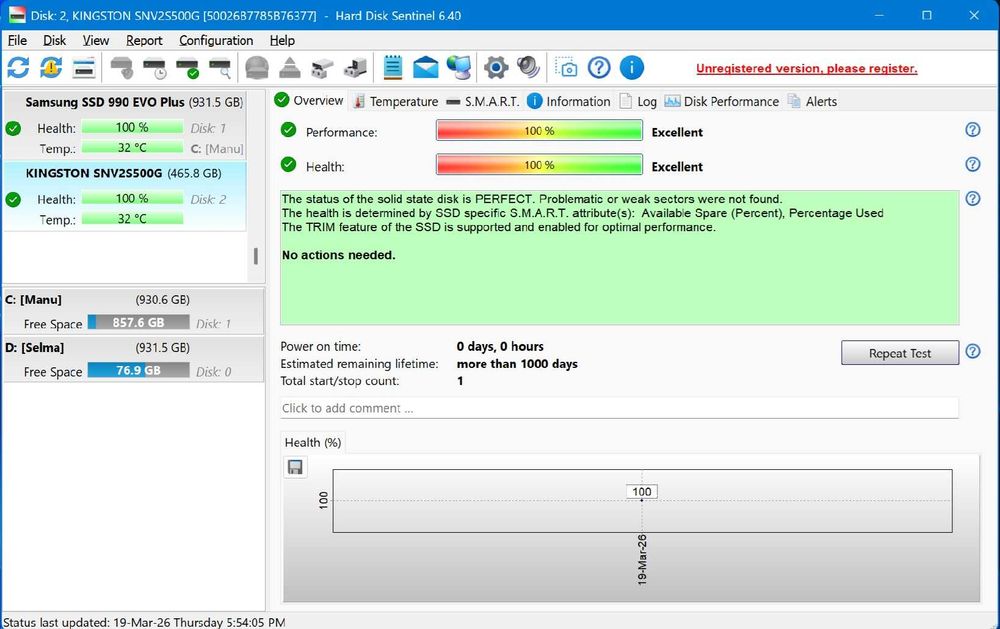This screenshot has height=629, width=1000.
Task: Click the disk list scrollbar handle
Action: pyautogui.click(x=256, y=256)
